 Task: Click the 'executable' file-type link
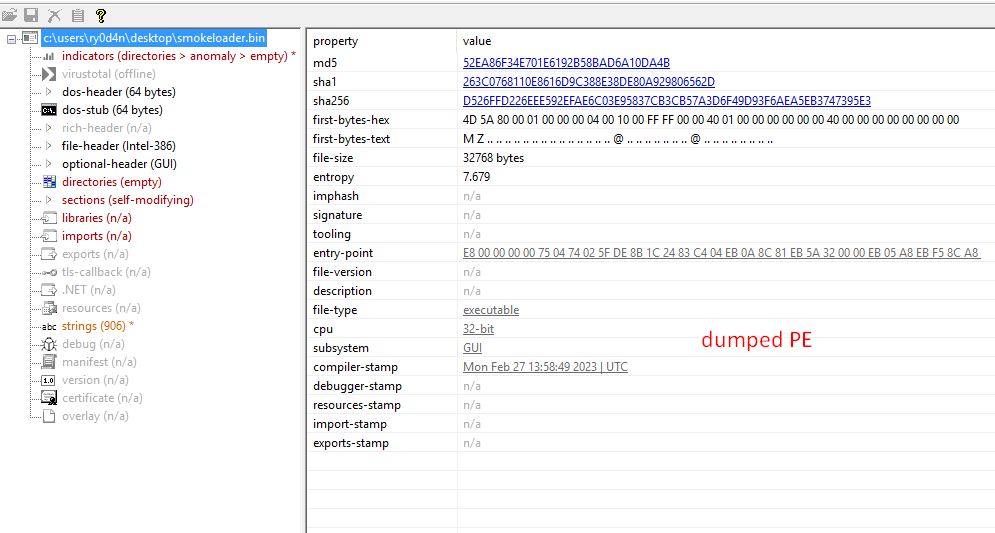click(491, 310)
